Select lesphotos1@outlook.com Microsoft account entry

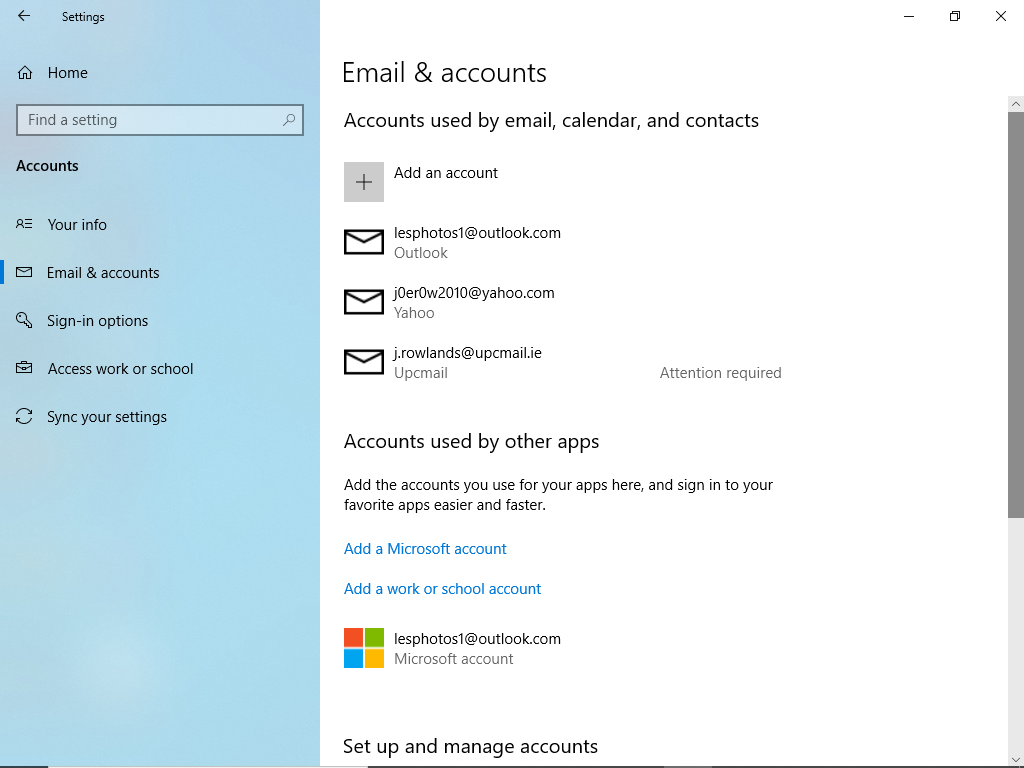pos(453,648)
